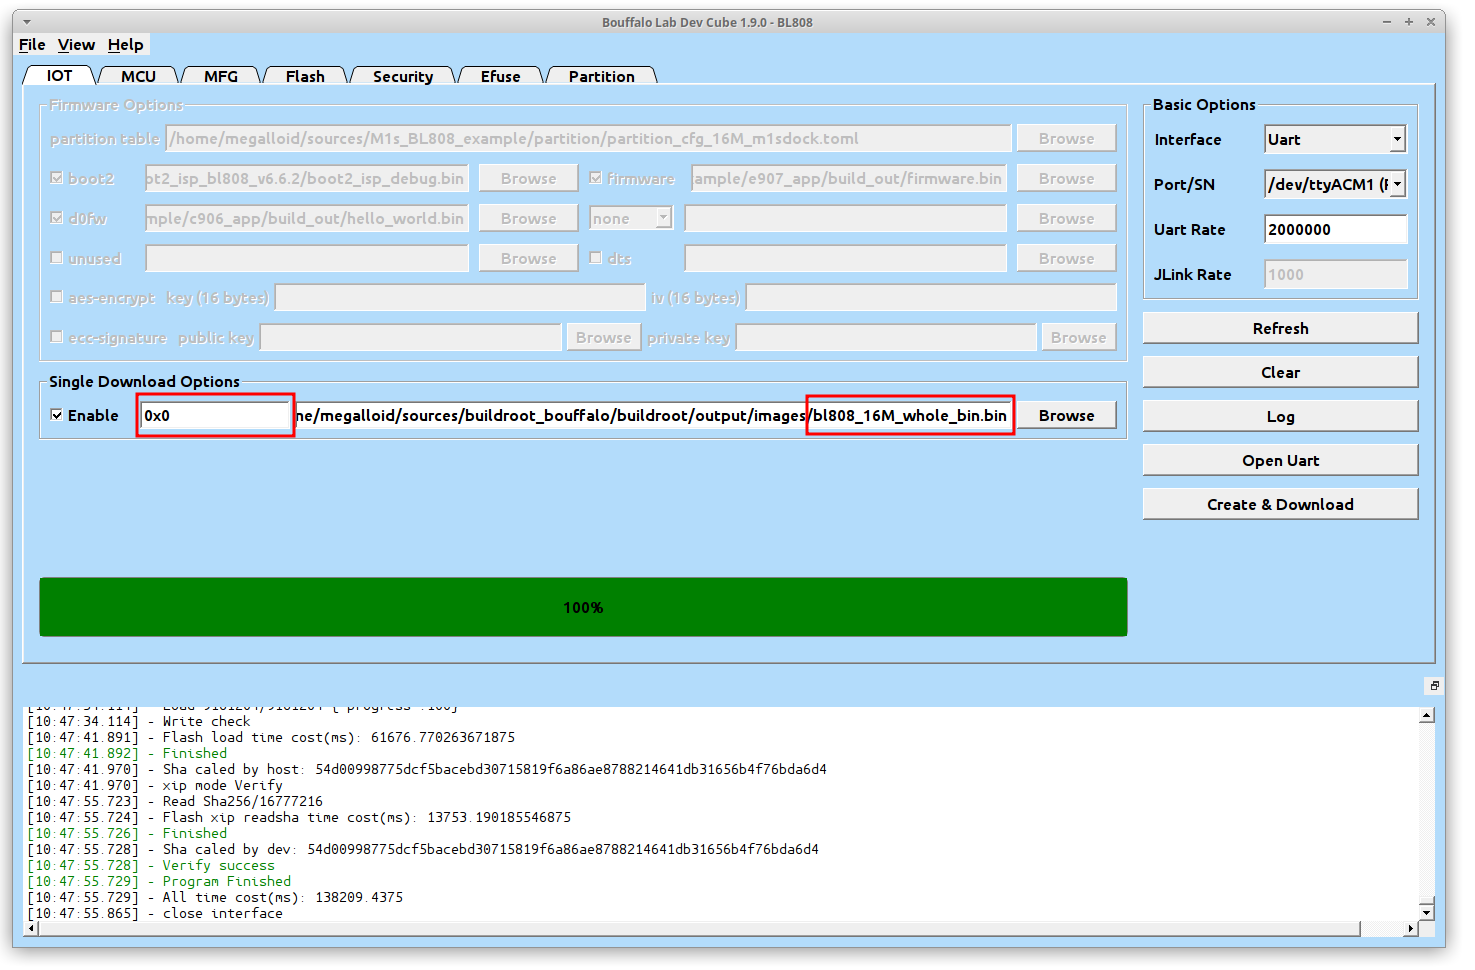The height and width of the screenshot is (970, 1475).
Task: Open the View menu
Action: coord(76,45)
